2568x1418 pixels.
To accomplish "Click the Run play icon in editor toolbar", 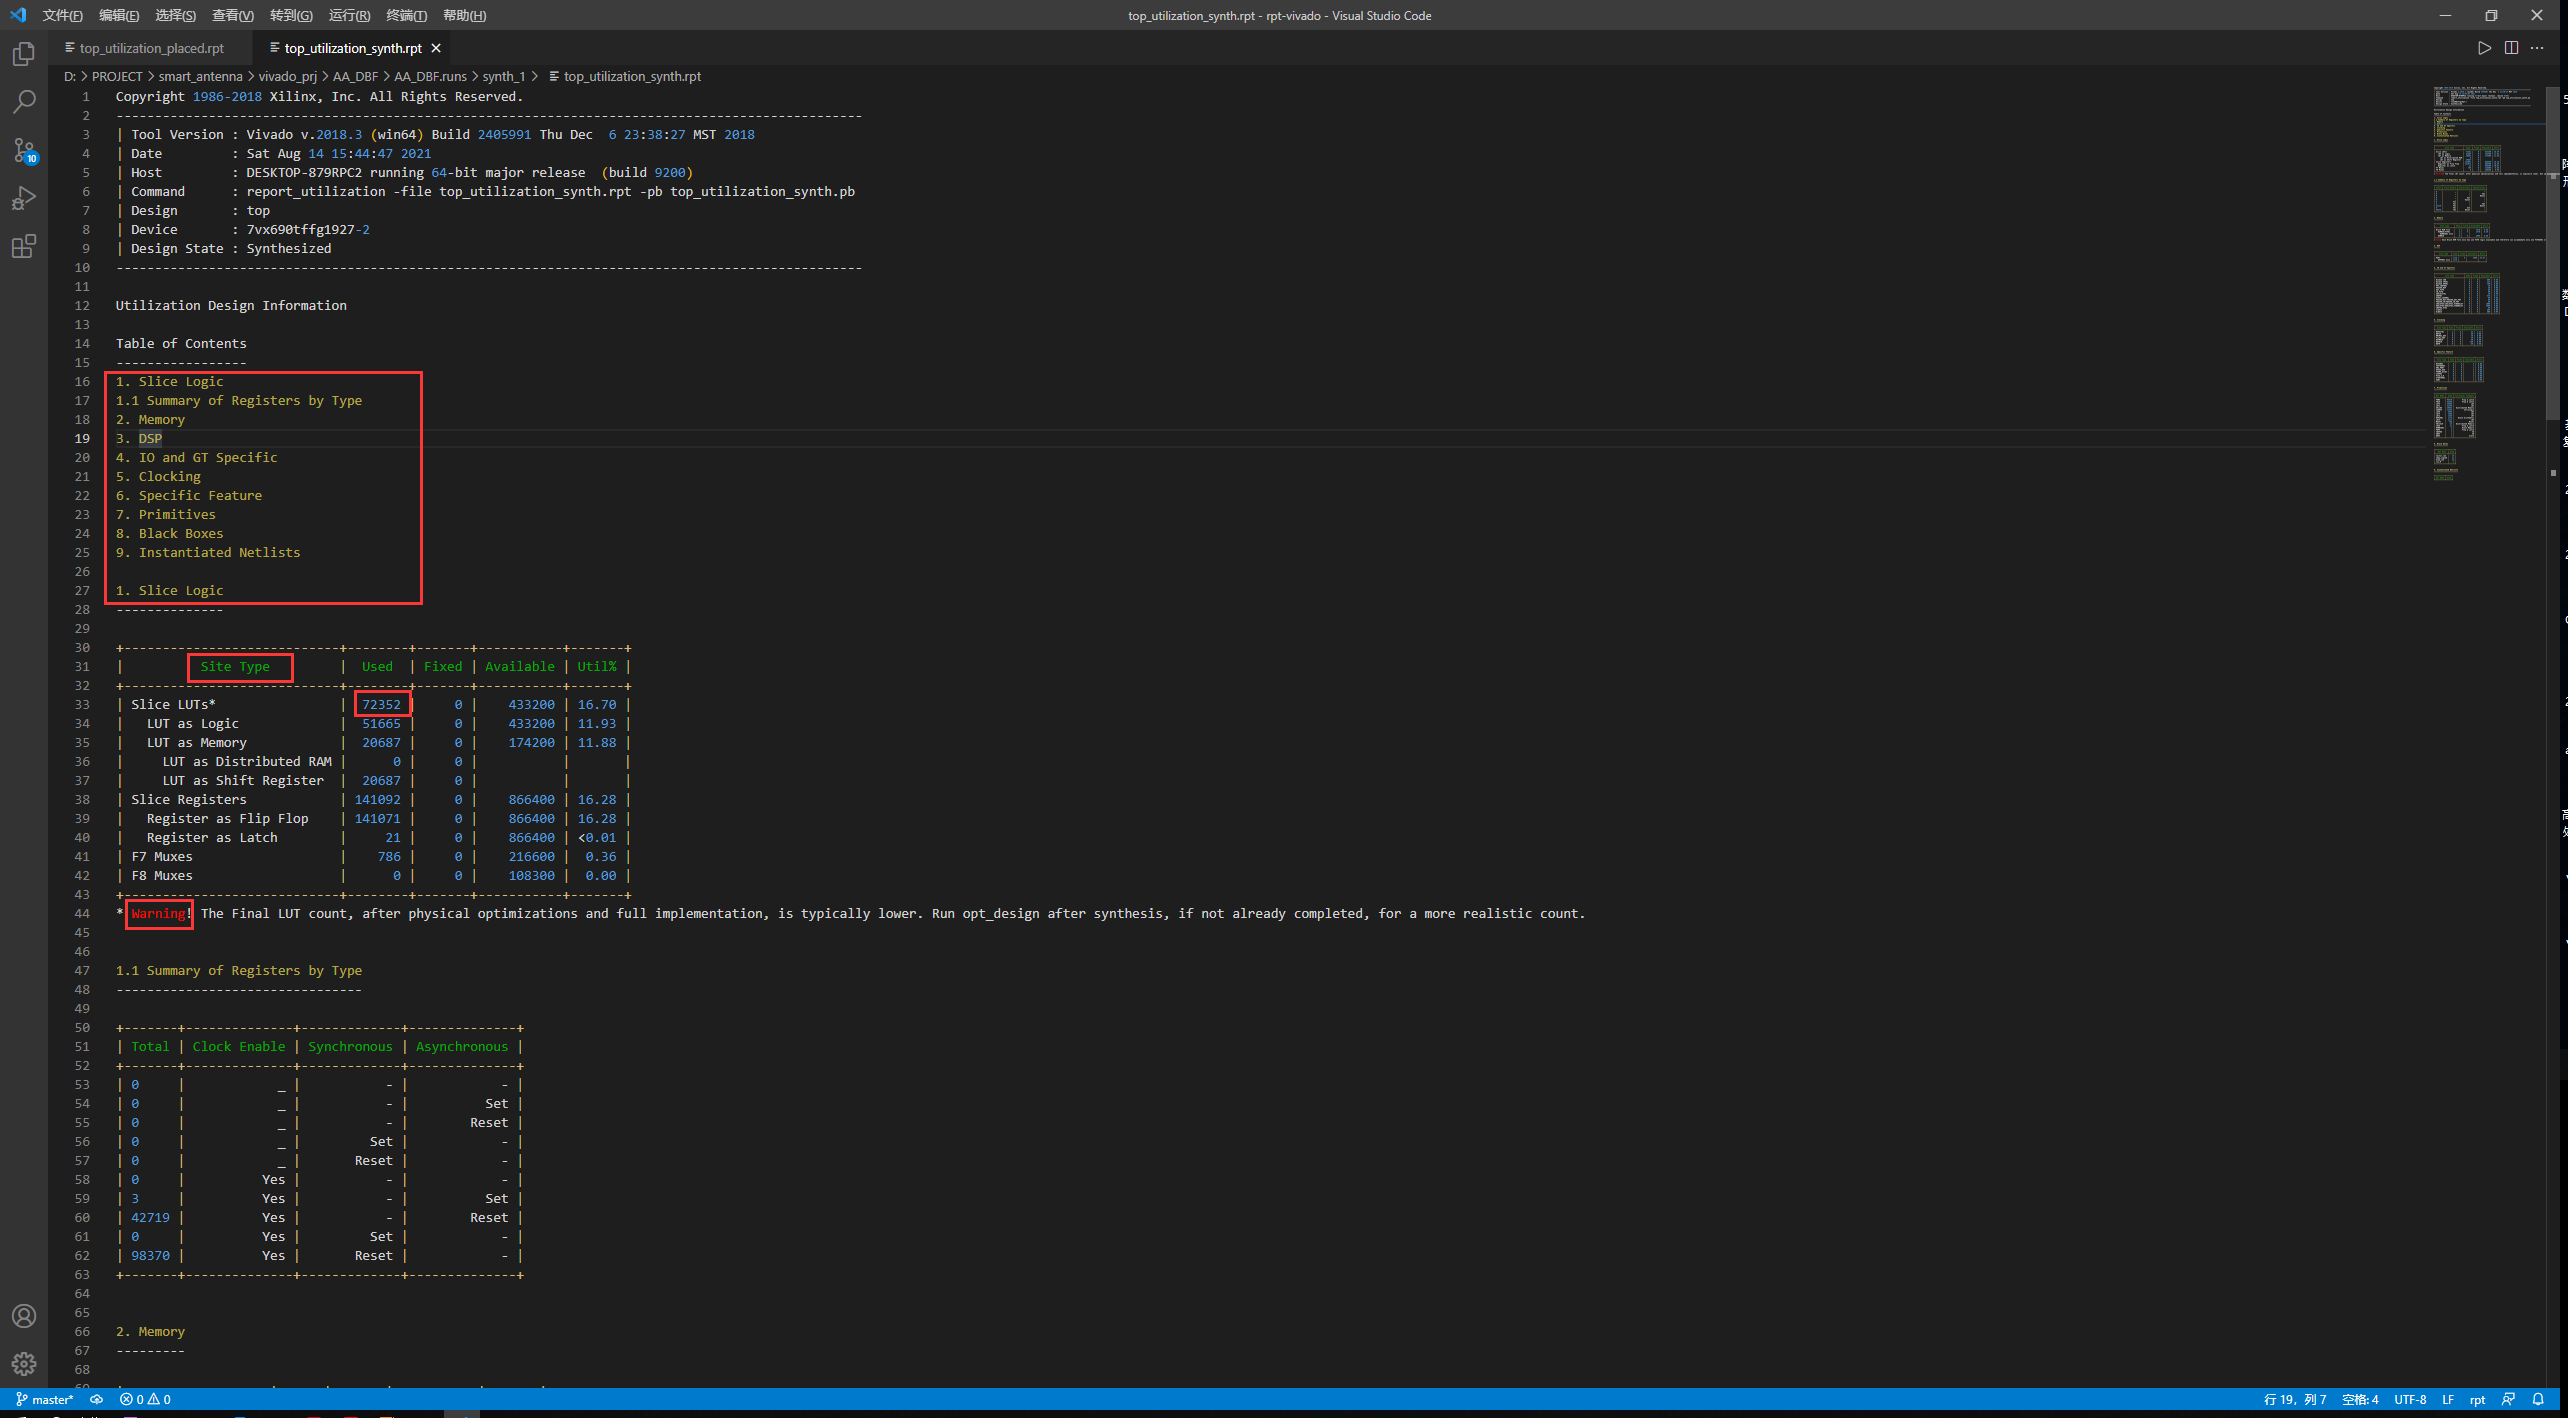I will pyautogui.click(x=2484, y=48).
